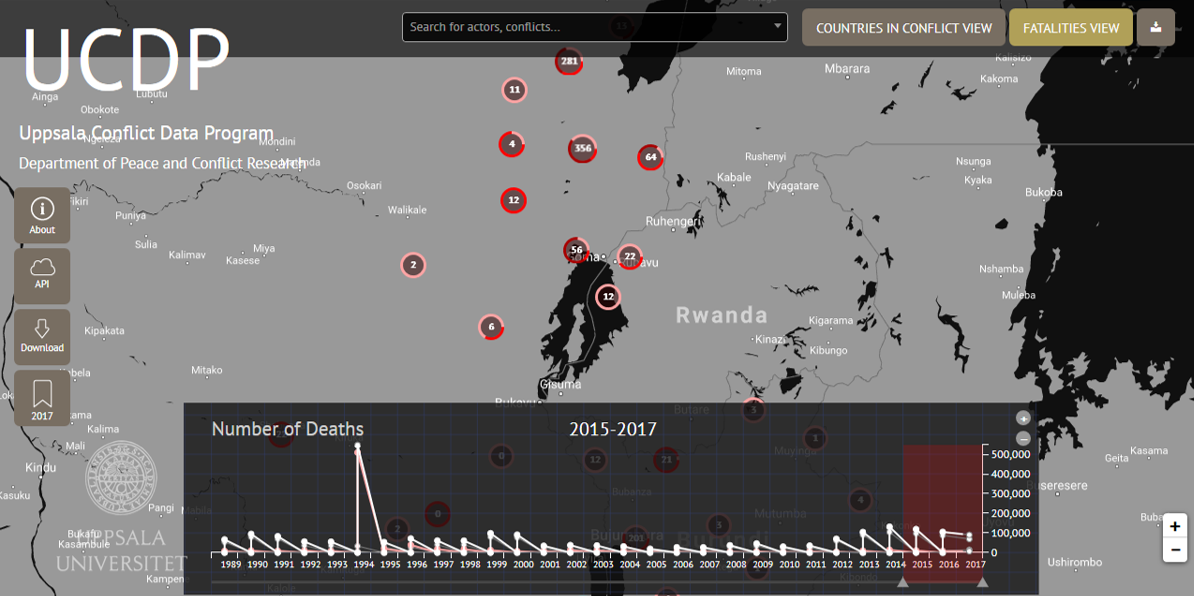Click the top-right download tray icon
Image resolution: width=1194 pixels, height=596 pixels.
(x=1156, y=28)
